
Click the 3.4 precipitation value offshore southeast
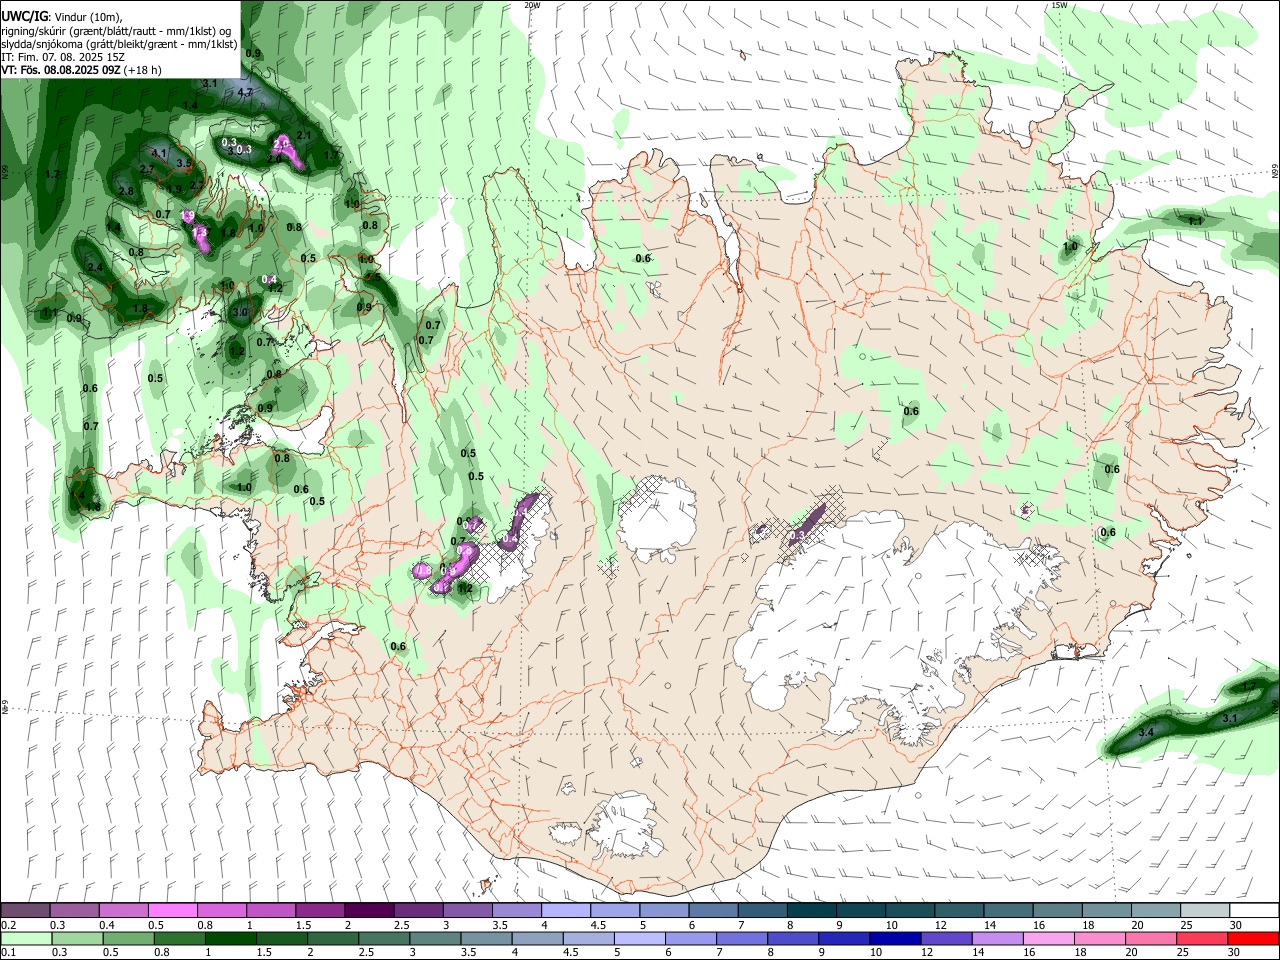pyautogui.click(x=1147, y=733)
